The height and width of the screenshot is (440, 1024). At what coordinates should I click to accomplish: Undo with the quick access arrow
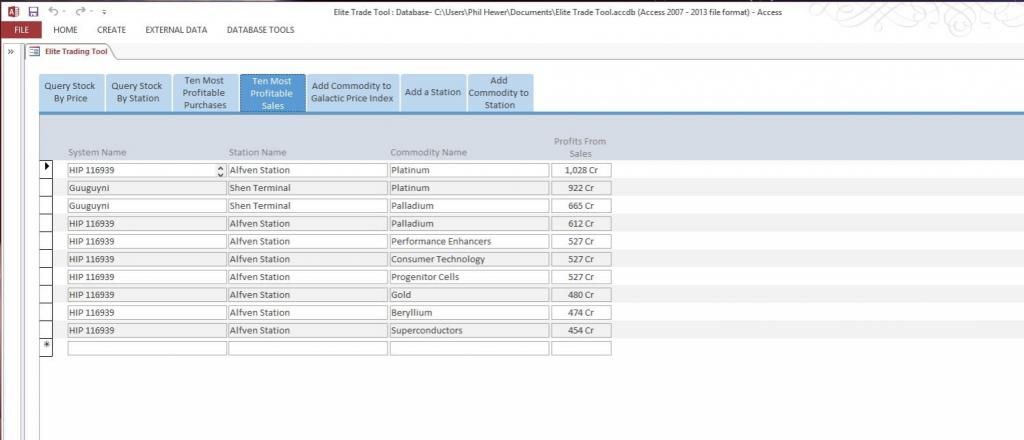[x=54, y=11]
